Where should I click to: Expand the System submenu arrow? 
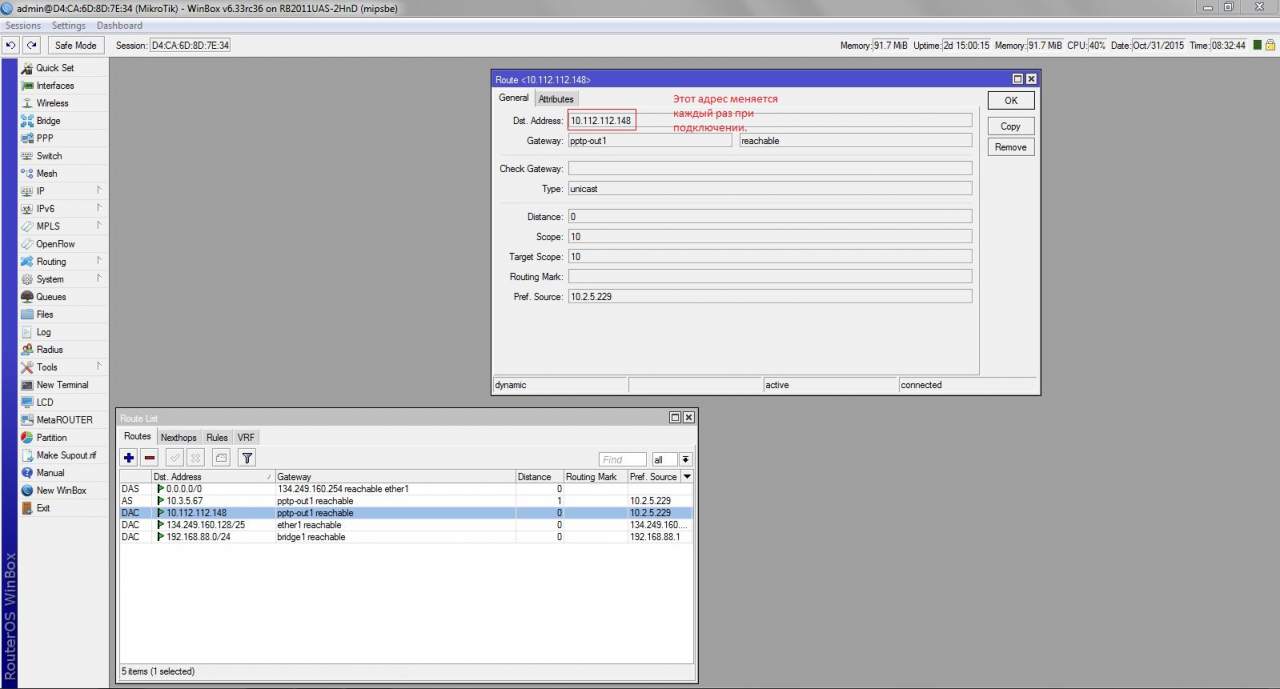point(99,279)
